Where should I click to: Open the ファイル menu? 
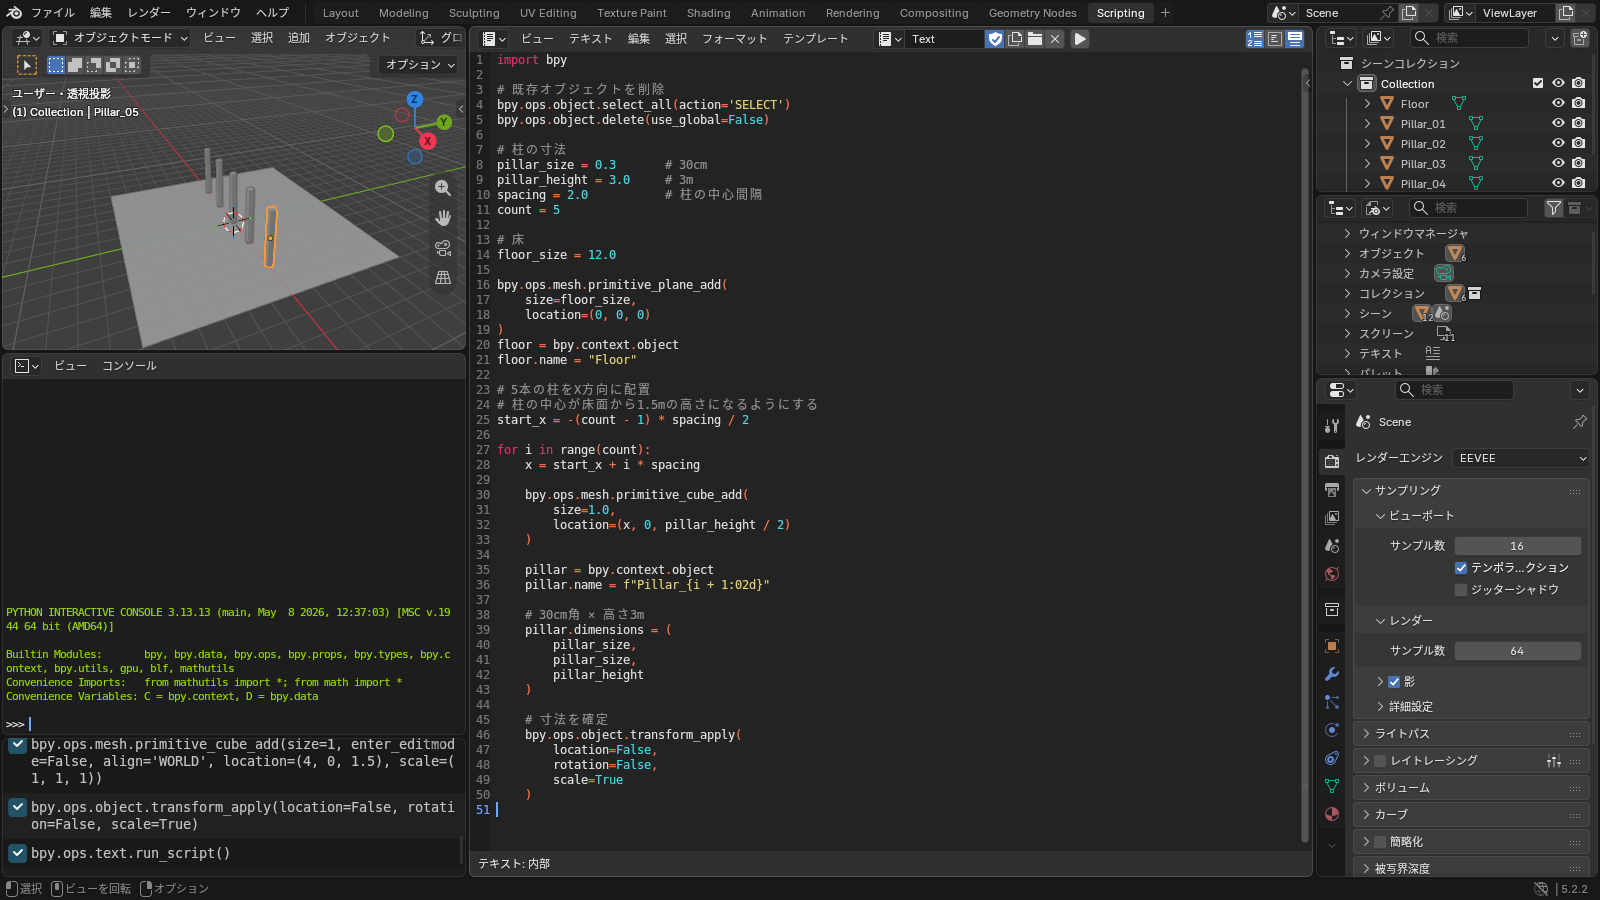click(x=52, y=13)
